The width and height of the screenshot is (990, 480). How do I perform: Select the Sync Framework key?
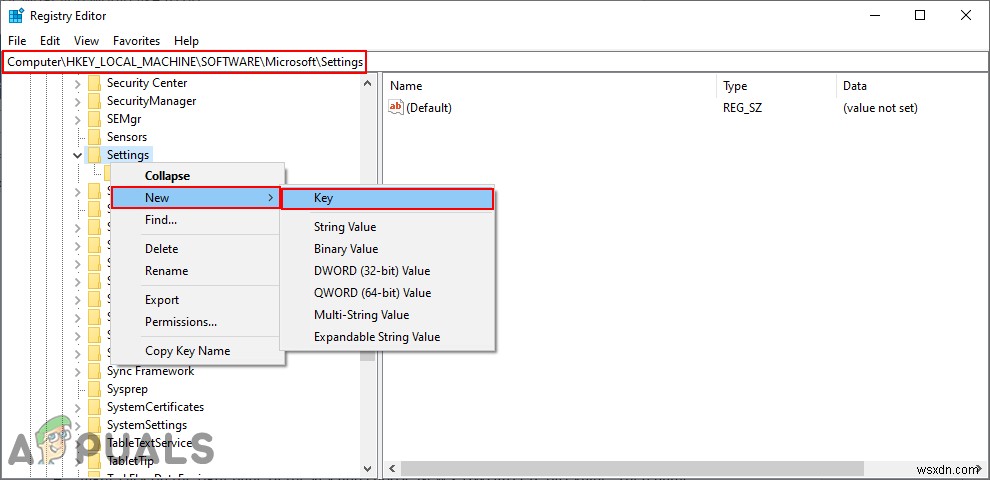[x=150, y=371]
